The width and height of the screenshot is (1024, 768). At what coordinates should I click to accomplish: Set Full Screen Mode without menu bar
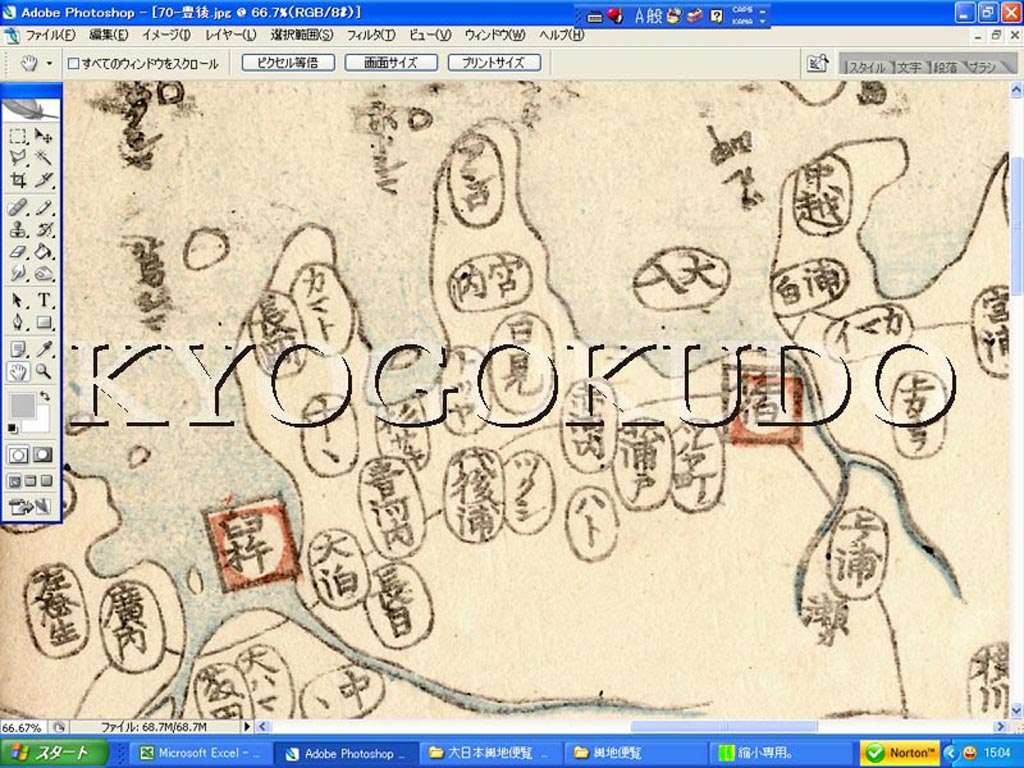coord(46,481)
